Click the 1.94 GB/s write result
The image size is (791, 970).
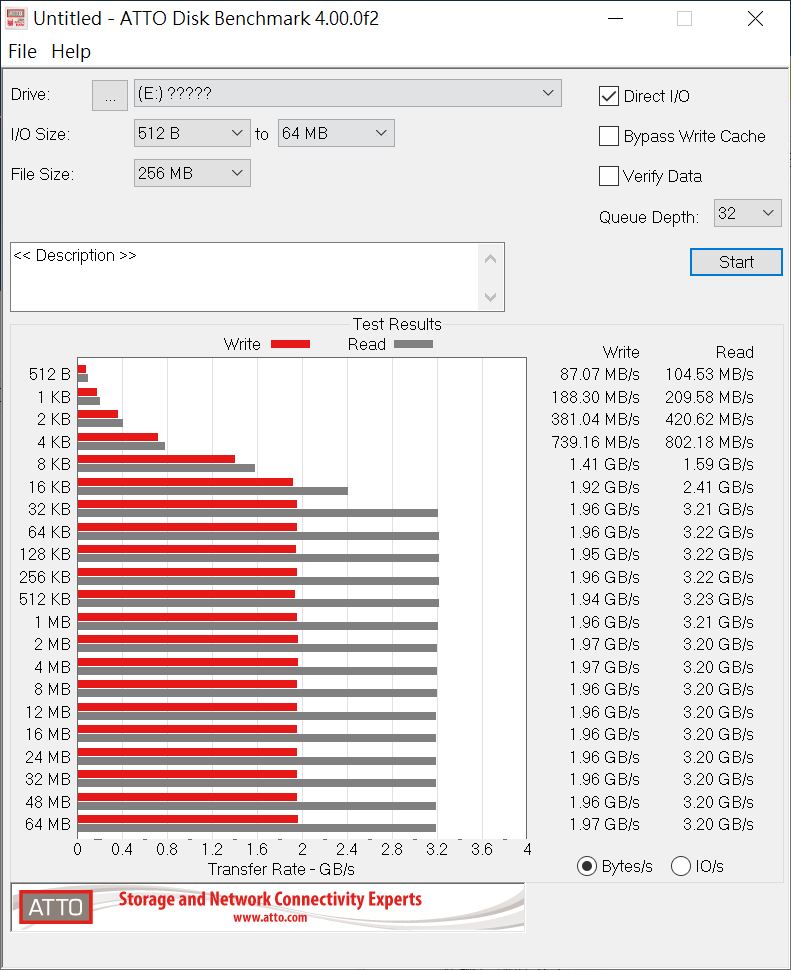point(604,599)
